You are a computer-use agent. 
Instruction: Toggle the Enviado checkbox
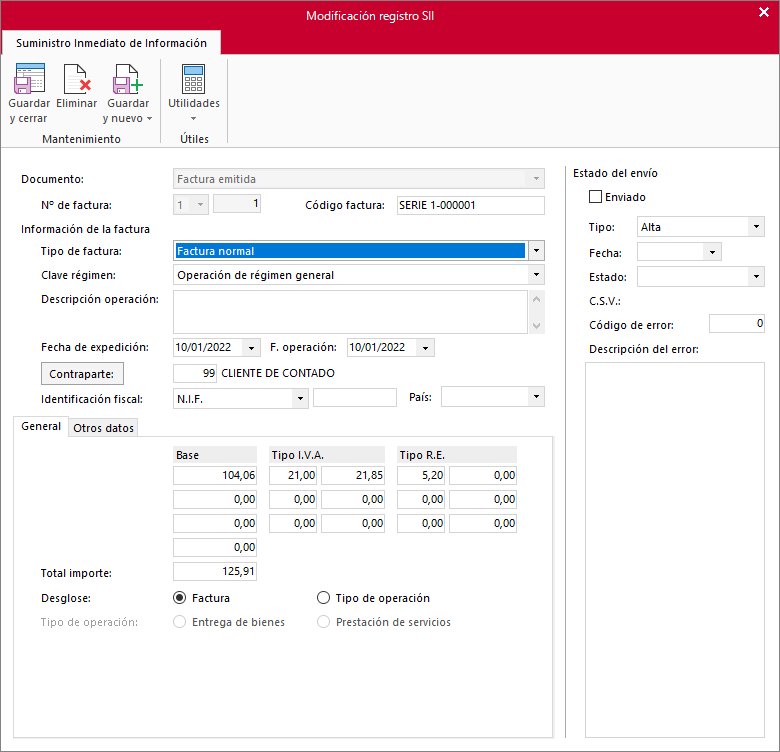tap(595, 197)
